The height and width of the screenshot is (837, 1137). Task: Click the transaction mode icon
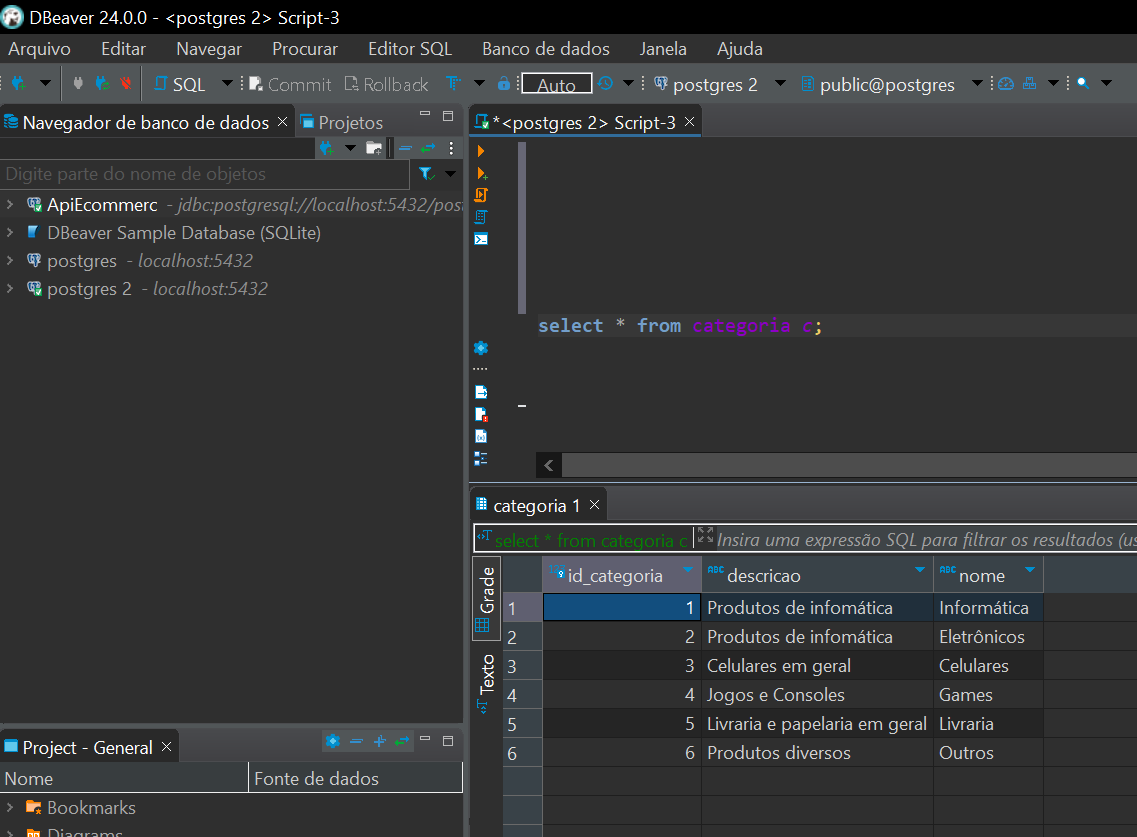[x=453, y=83]
